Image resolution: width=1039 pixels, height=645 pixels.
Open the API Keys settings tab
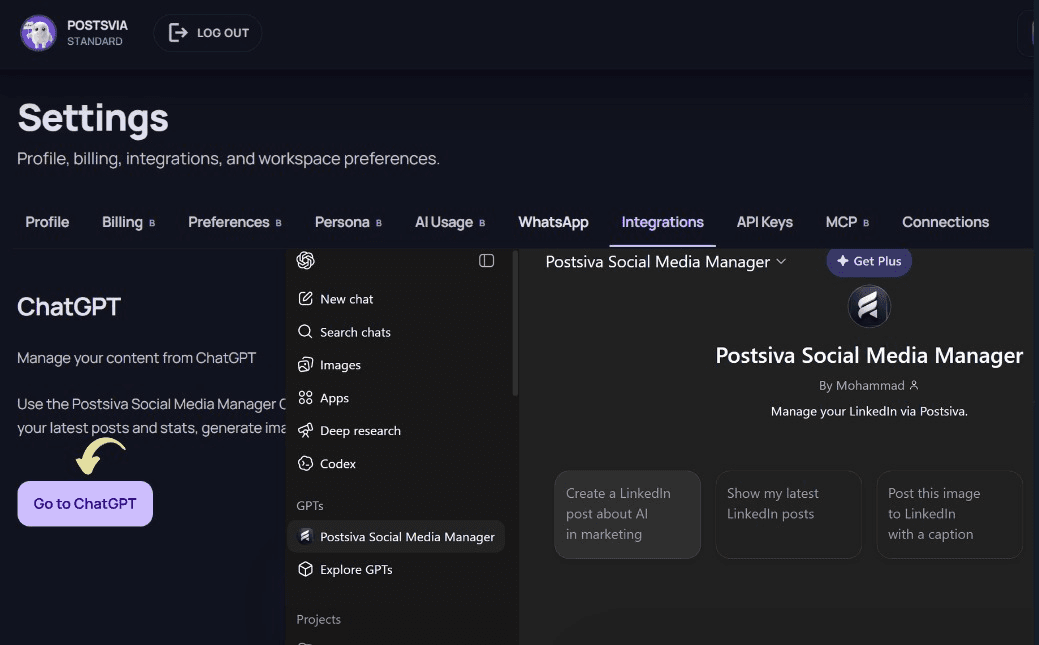tap(764, 222)
